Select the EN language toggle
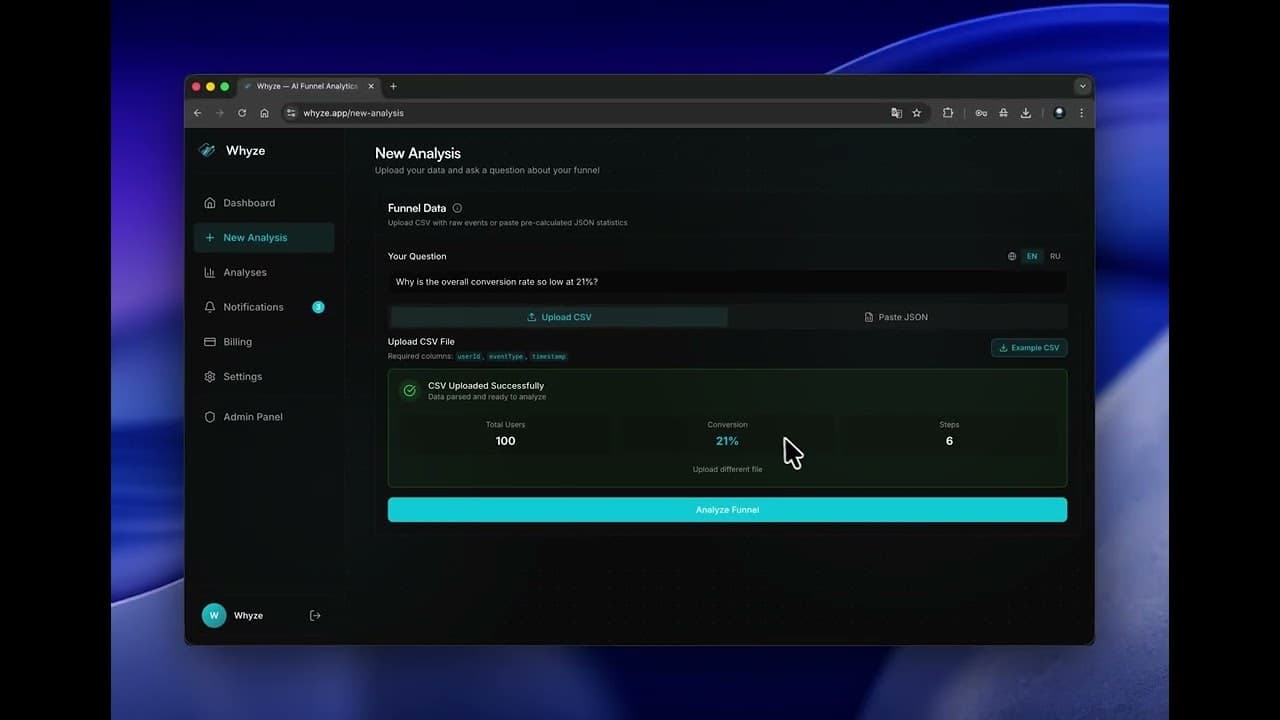The image size is (1280, 720). [1032, 256]
